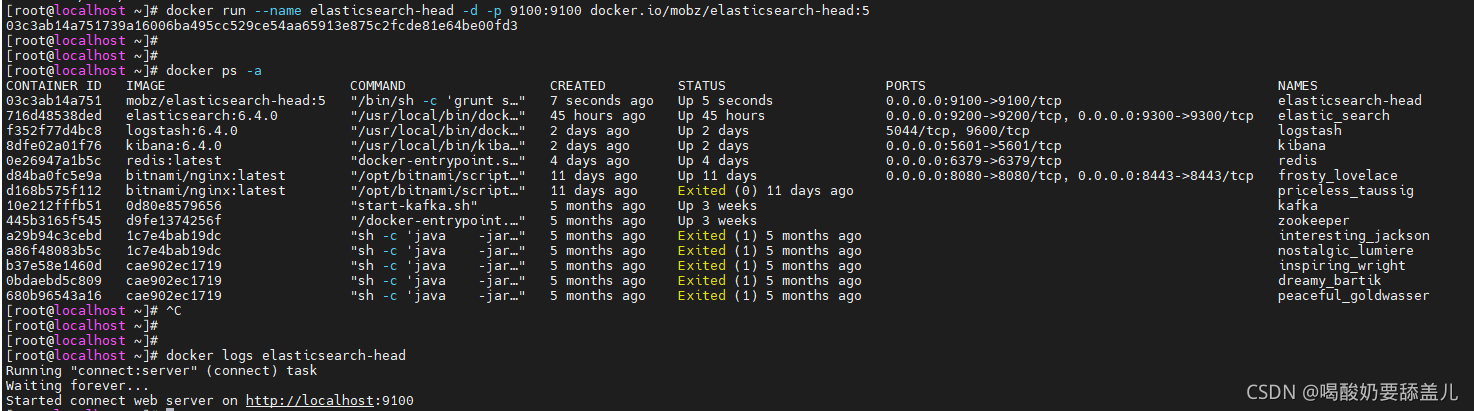Click container name interesting_jackson
Image resolution: width=1474 pixels, height=411 pixels.
point(1354,236)
